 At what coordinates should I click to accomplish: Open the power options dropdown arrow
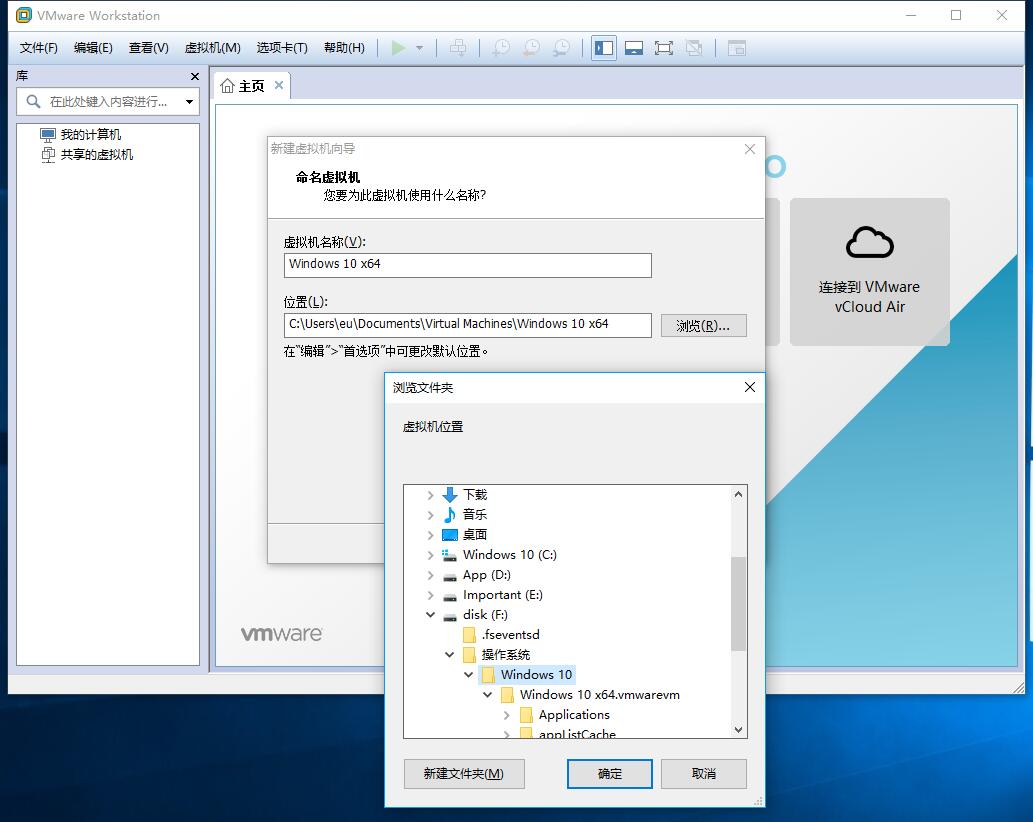[420, 48]
